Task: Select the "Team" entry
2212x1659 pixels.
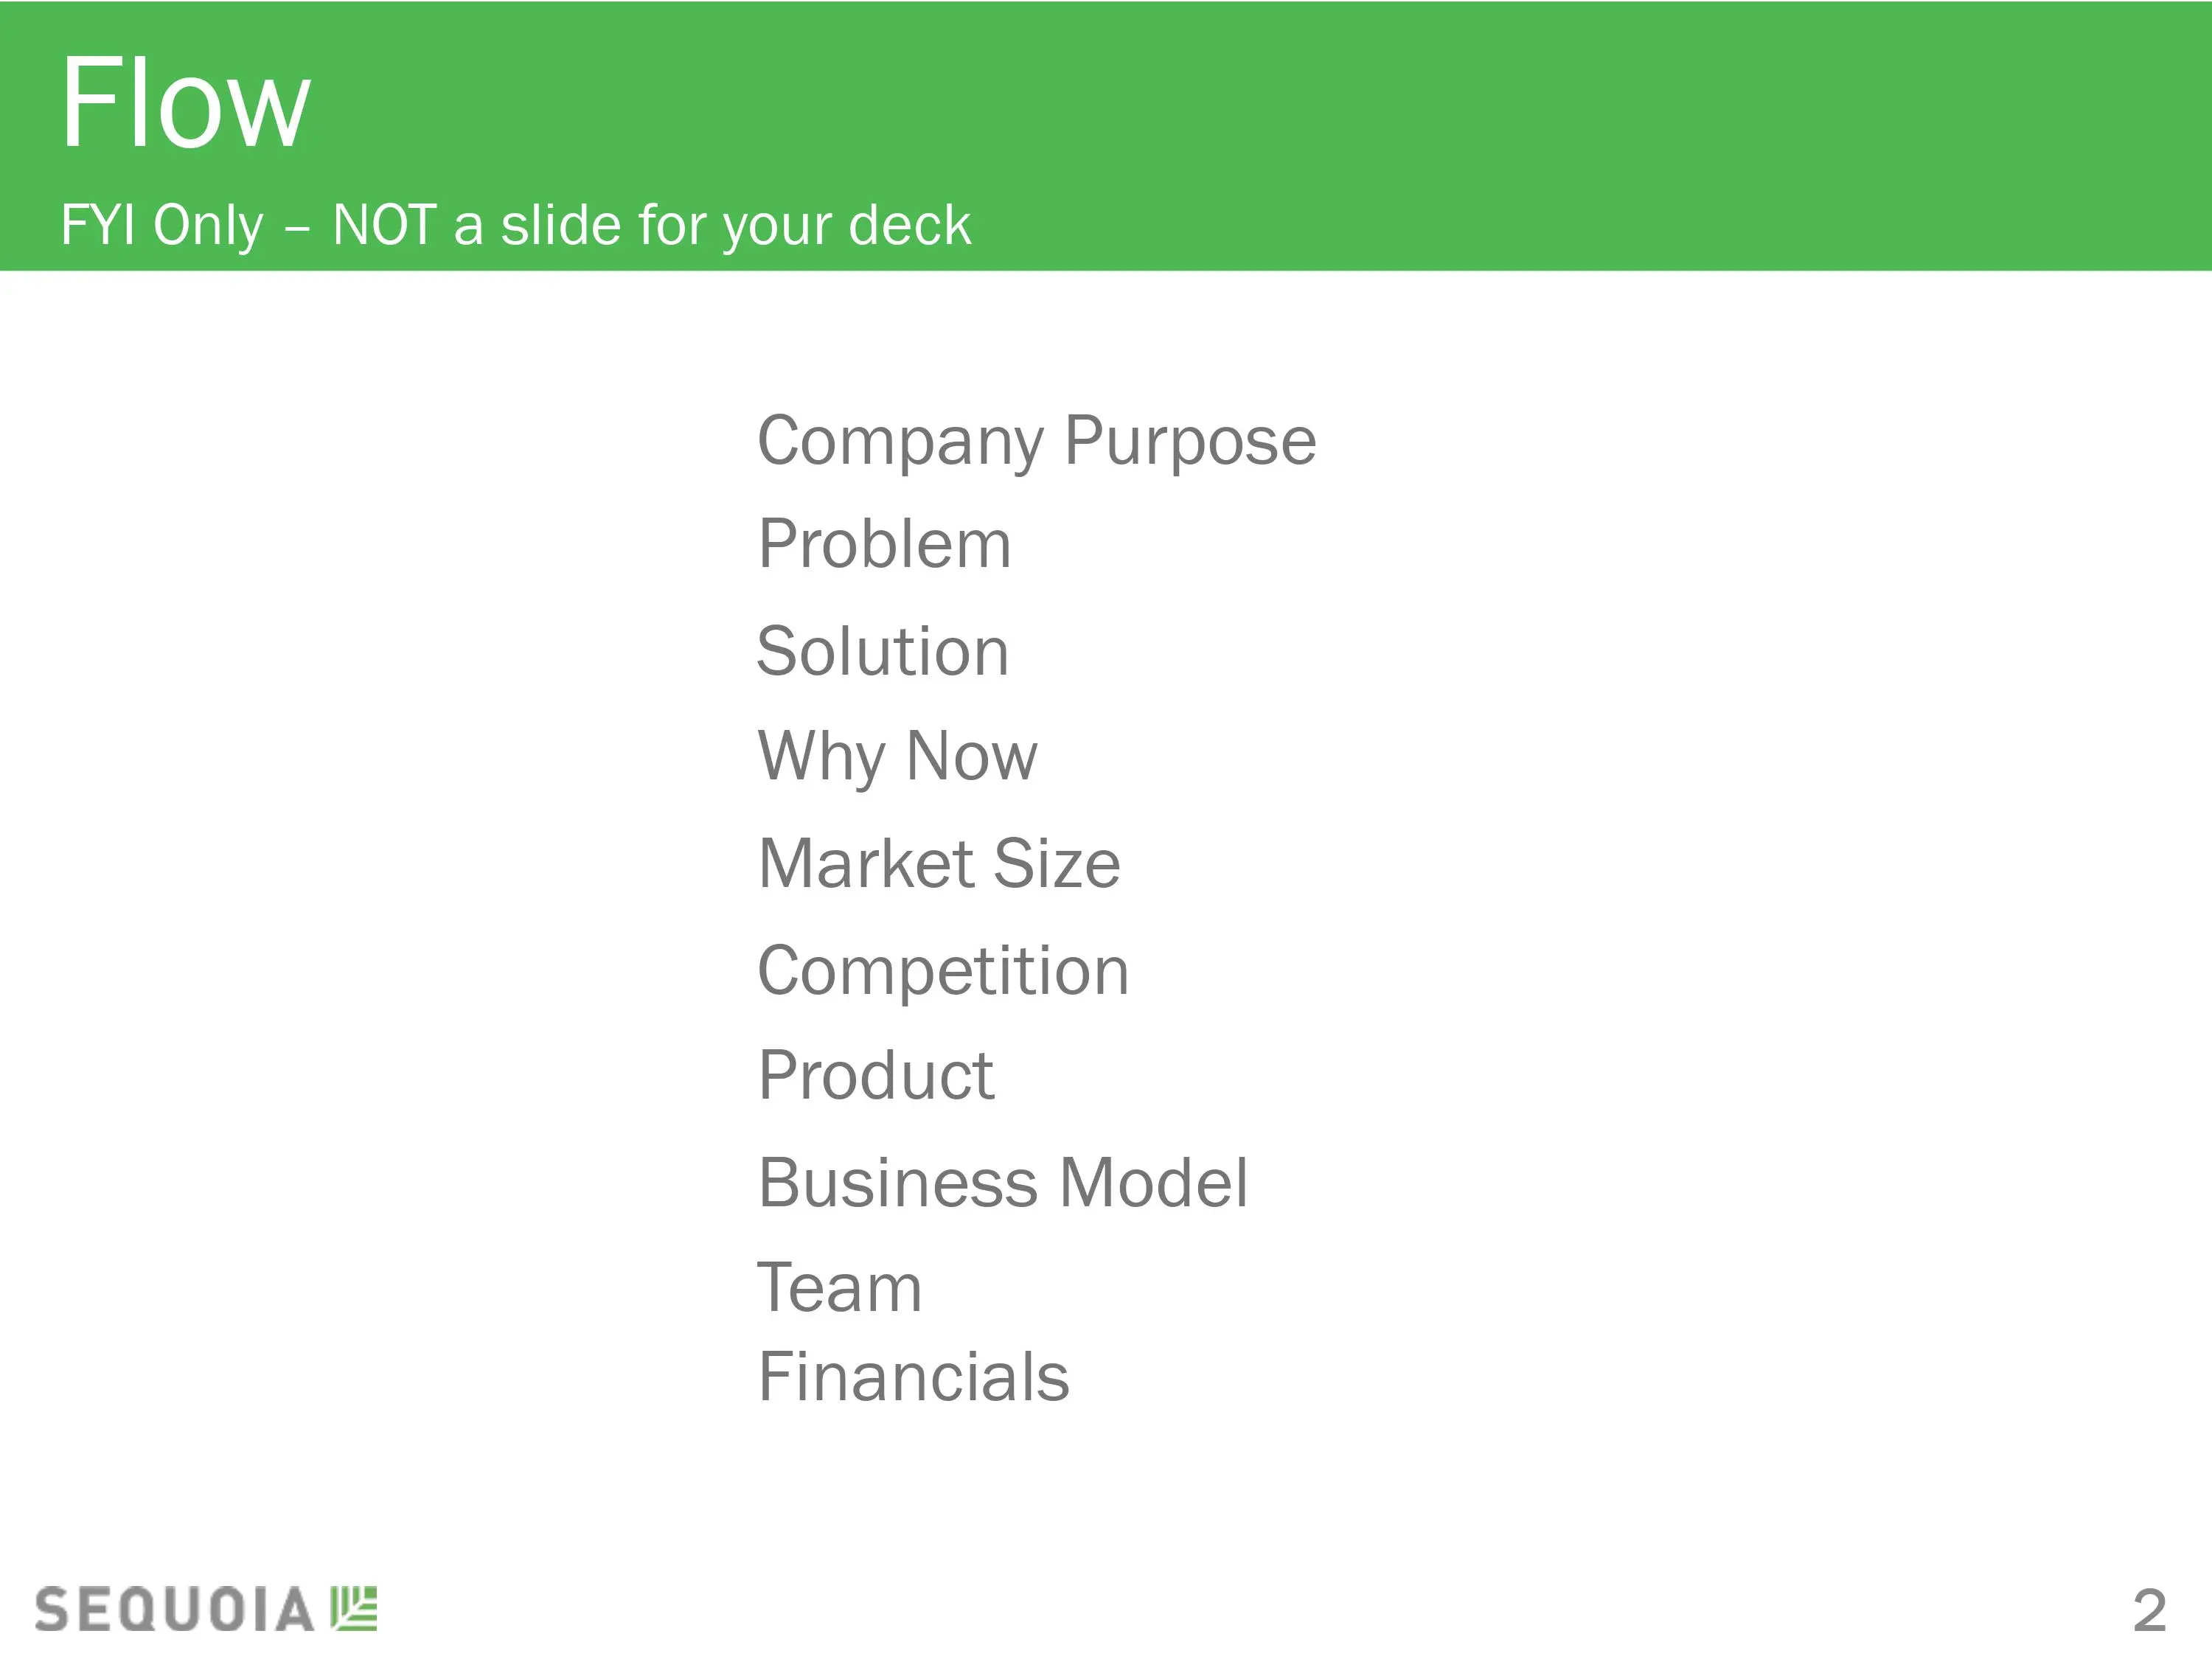Action: [839, 1288]
